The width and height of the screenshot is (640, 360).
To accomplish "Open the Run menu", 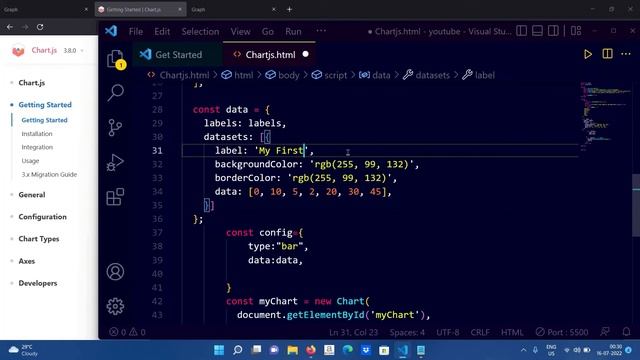I will coord(293,31).
